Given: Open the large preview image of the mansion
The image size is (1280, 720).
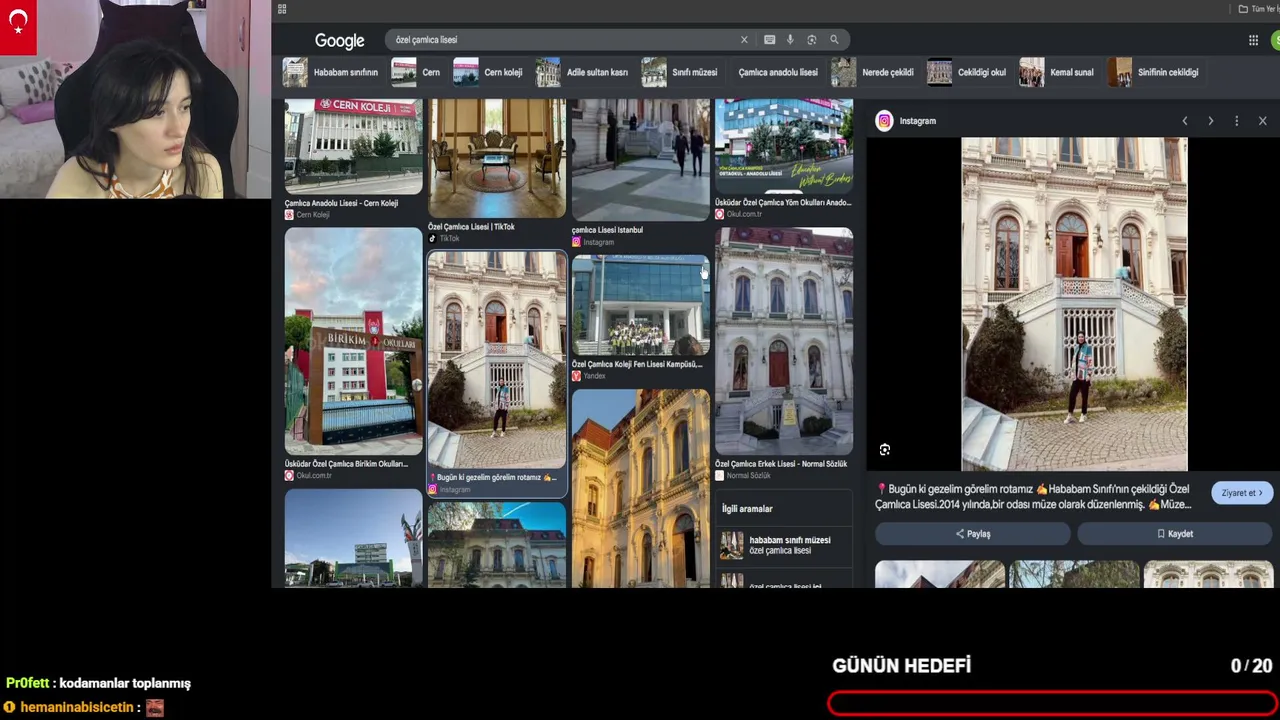Looking at the screenshot, I should pyautogui.click(x=1074, y=304).
